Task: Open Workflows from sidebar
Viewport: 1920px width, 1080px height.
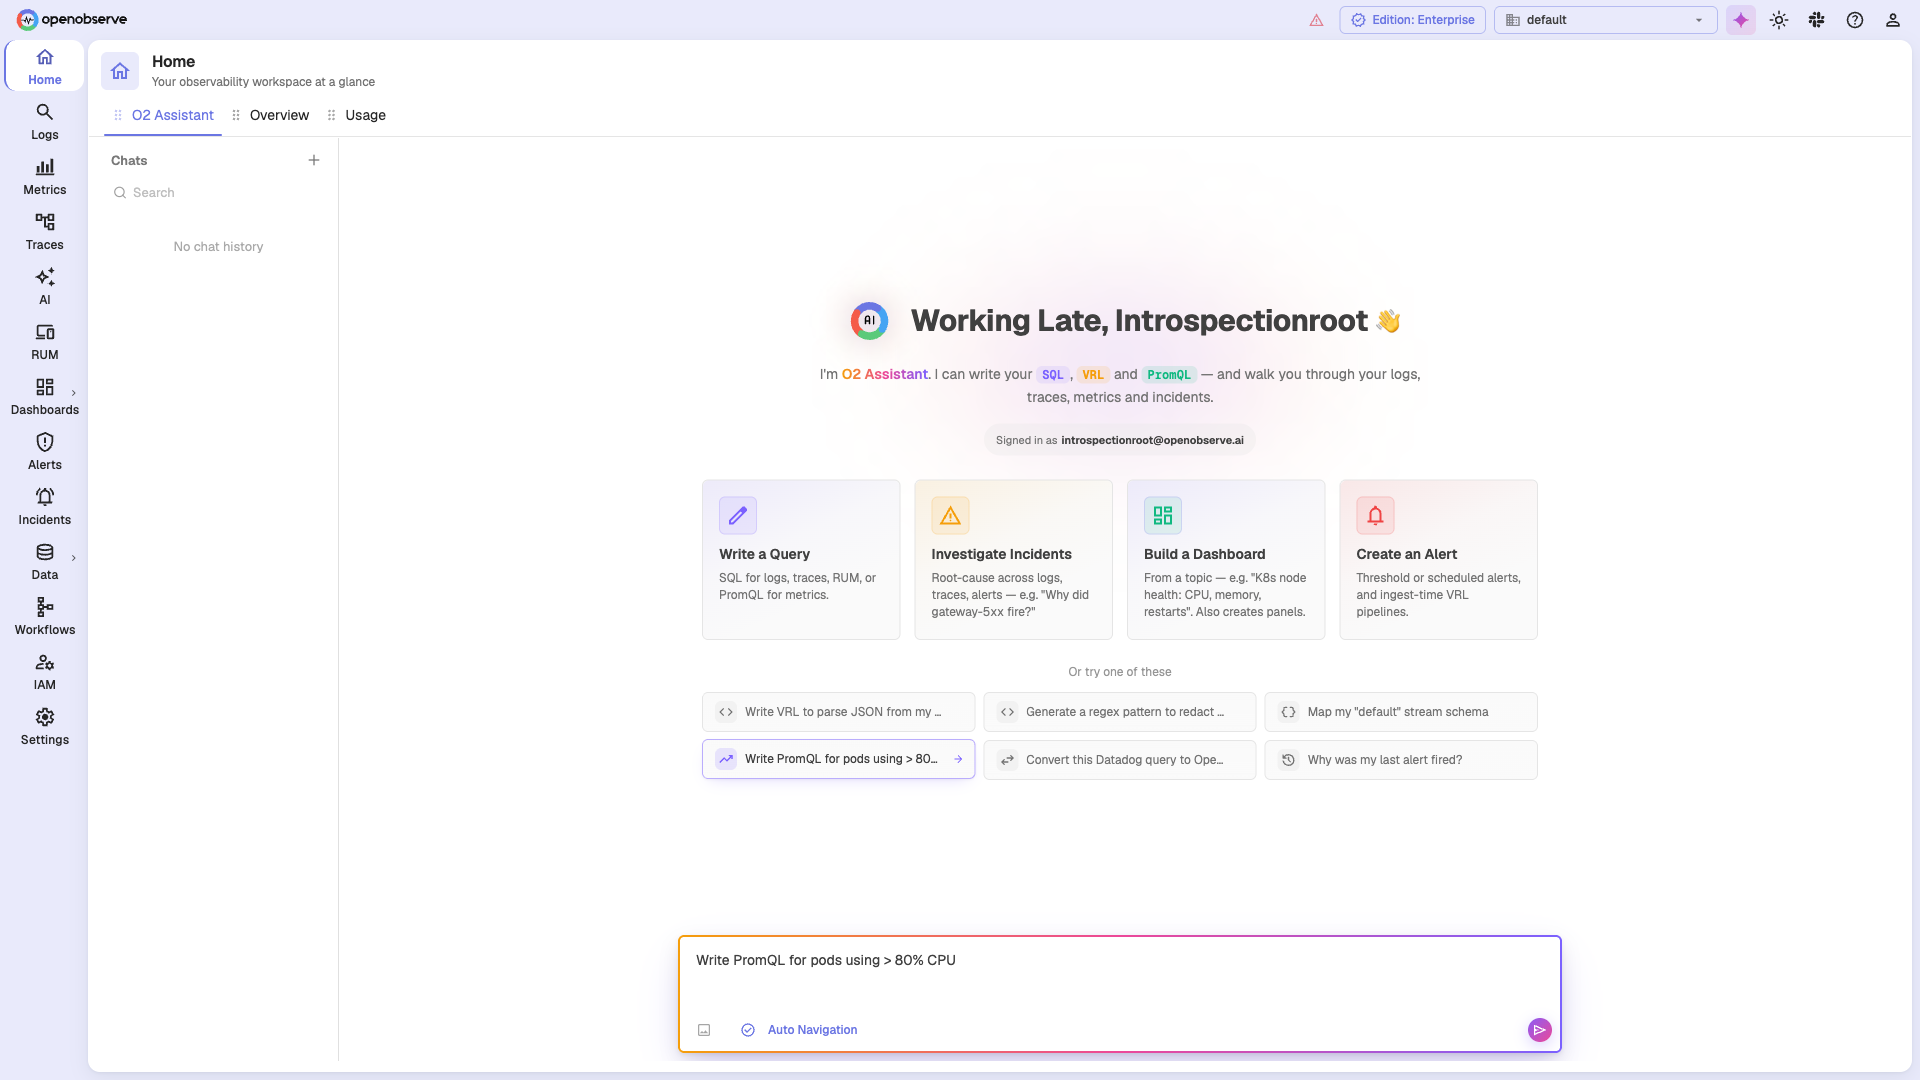Action: 44,617
